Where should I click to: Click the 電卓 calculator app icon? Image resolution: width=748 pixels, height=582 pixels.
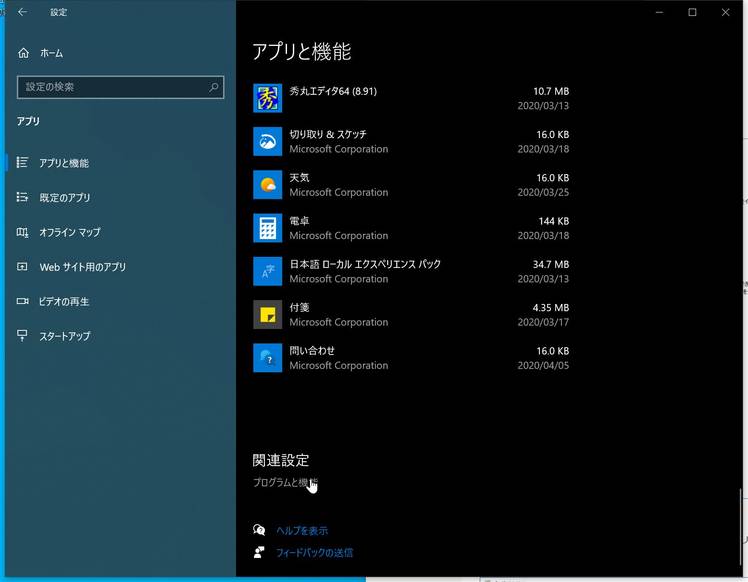coord(267,228)
